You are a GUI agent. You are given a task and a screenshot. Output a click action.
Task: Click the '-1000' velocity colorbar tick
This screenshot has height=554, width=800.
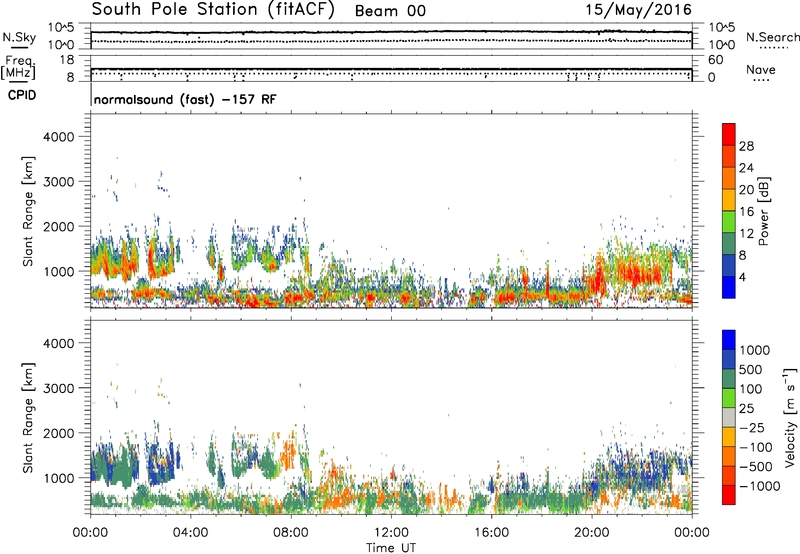(x=759, y=486)
